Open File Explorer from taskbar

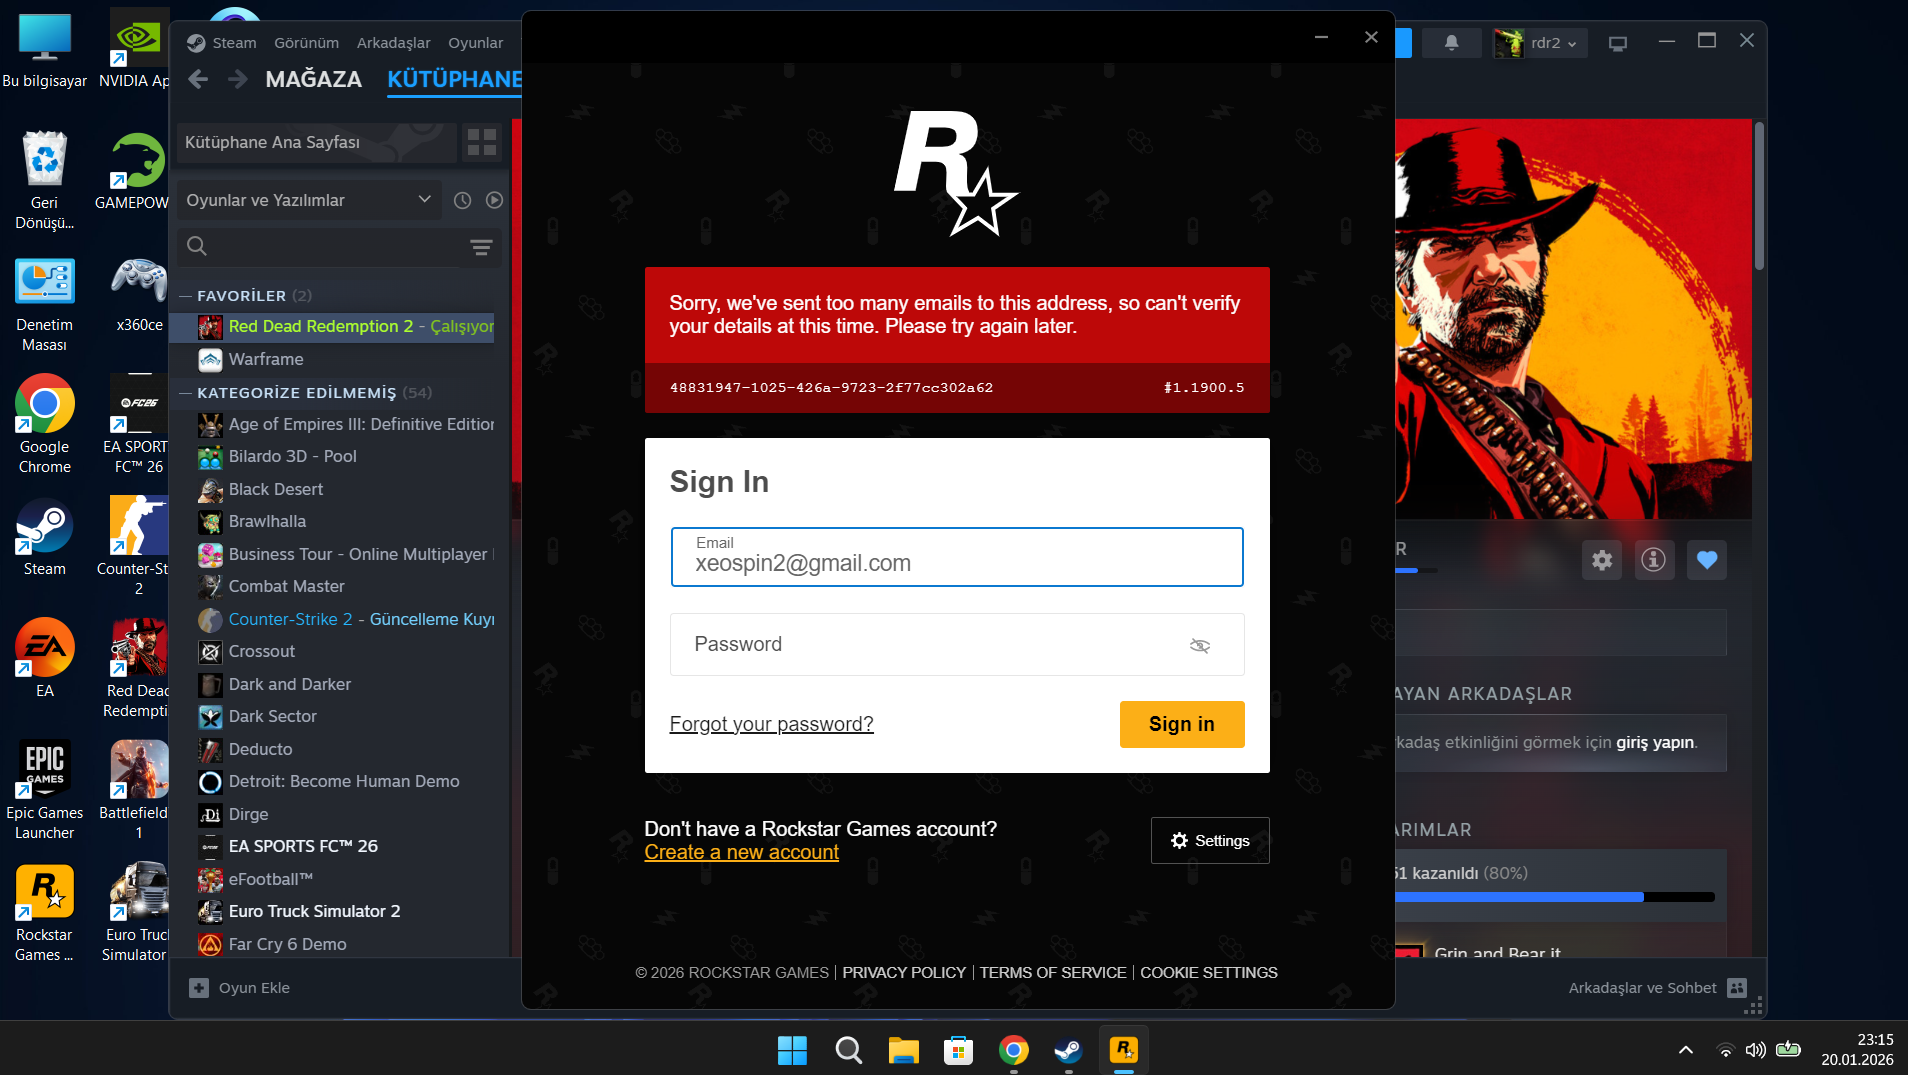point(903,1050)
